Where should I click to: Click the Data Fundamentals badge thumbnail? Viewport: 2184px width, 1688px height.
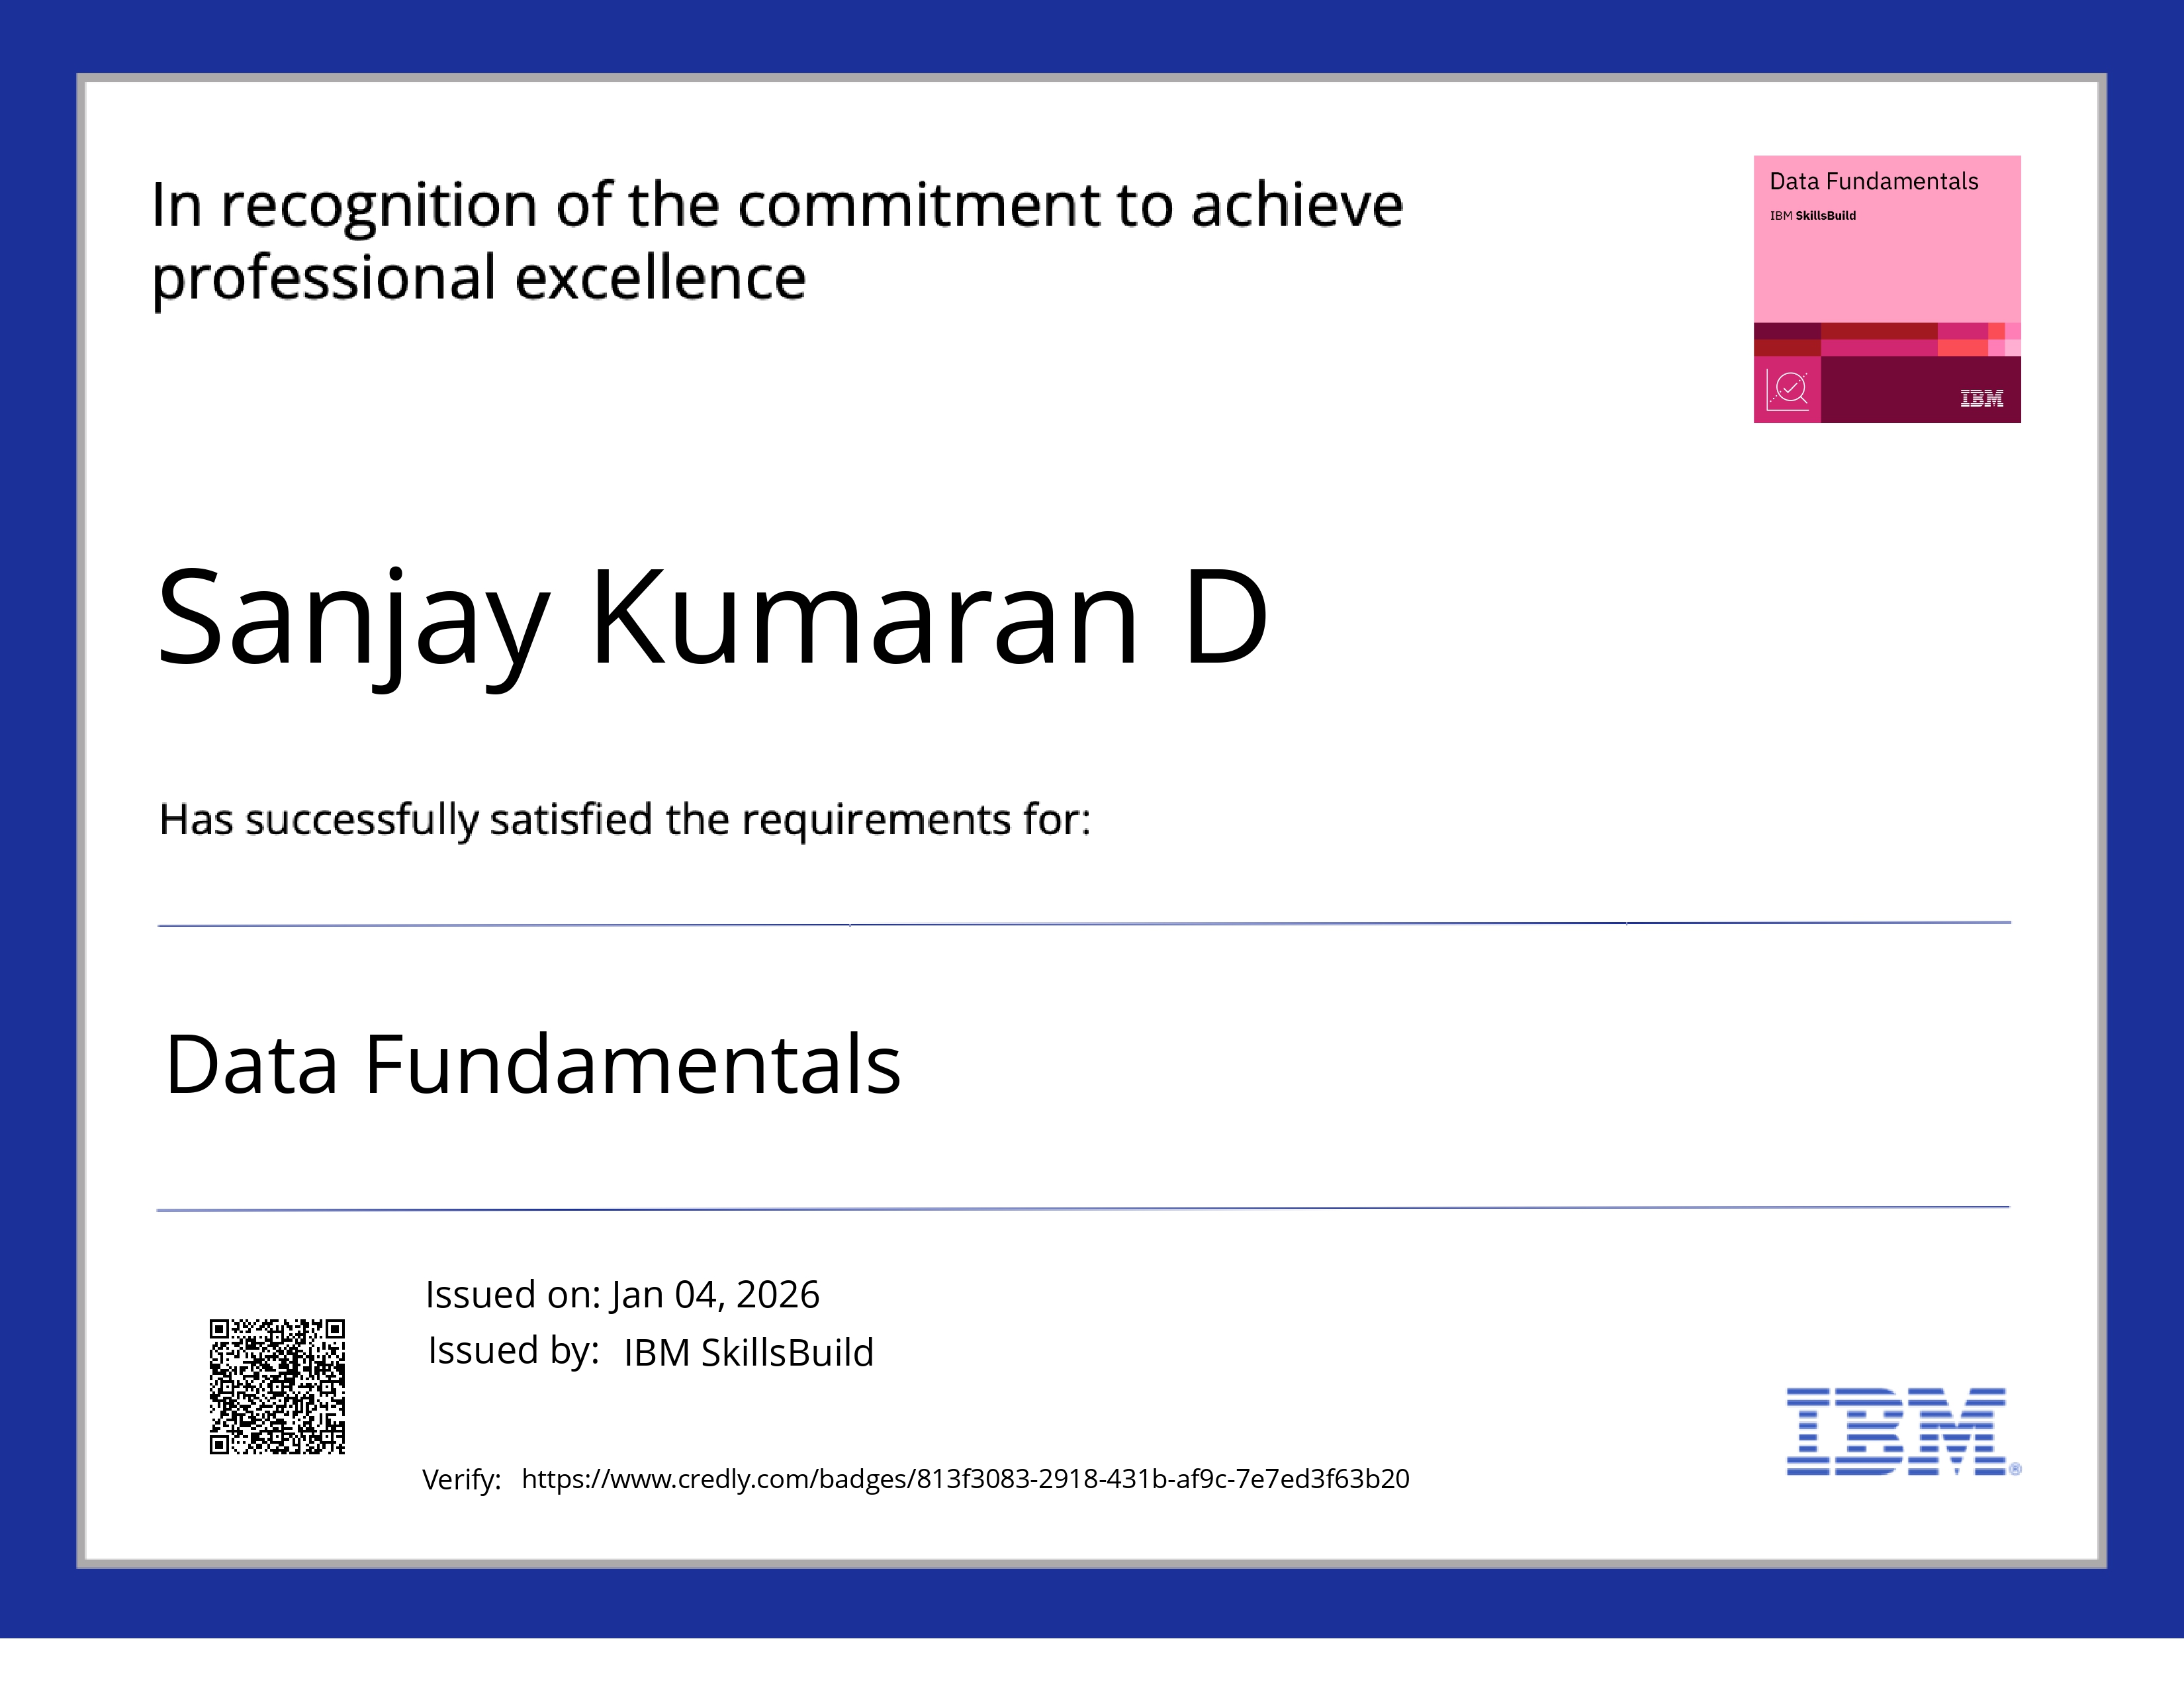pos(1887,289)
